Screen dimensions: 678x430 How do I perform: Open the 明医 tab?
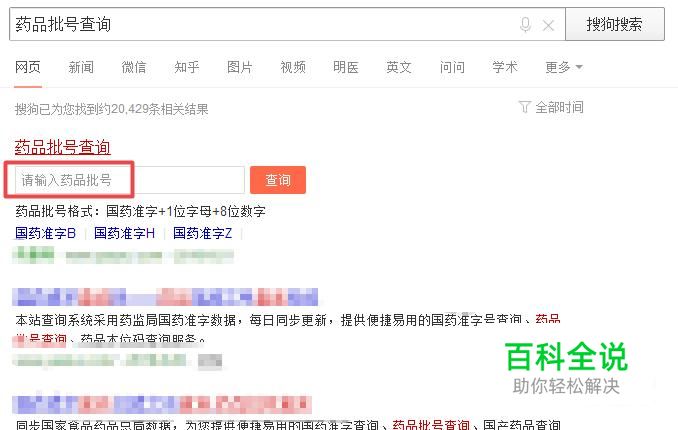point(346,67)
